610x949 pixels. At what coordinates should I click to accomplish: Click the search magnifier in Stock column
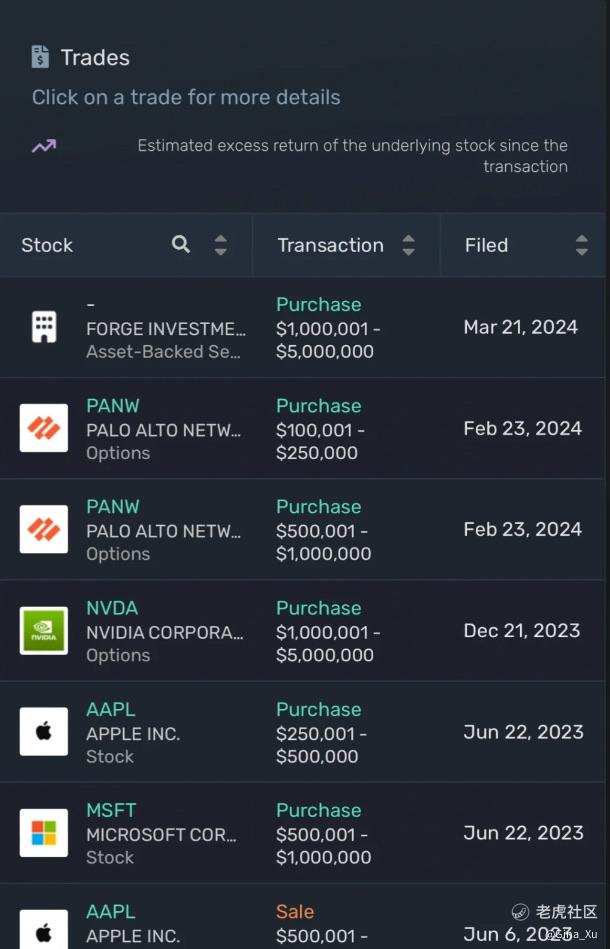(x=181, y=244)
